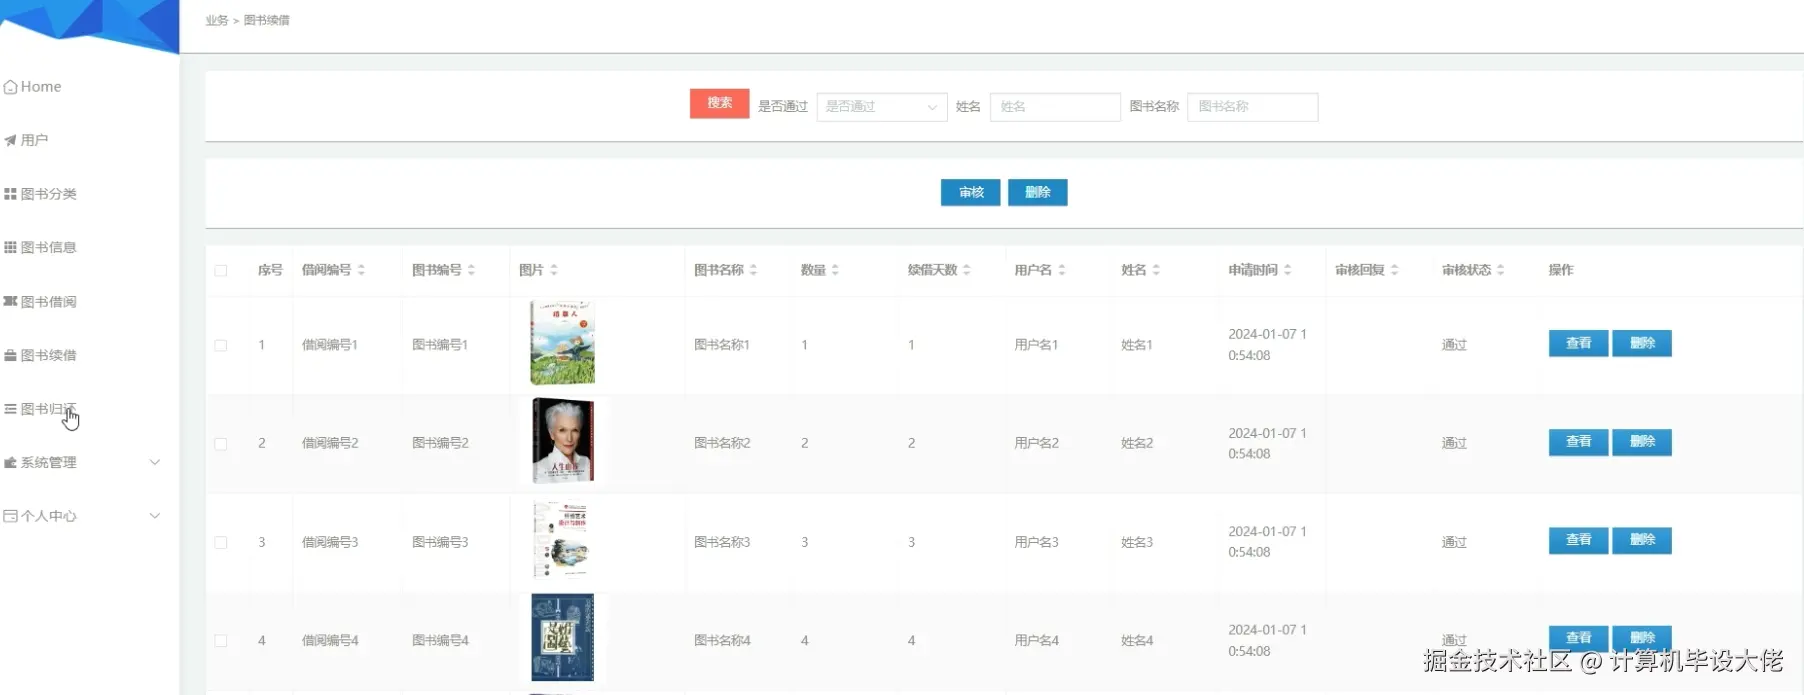This screenshot has height=695, width=1804.
Task: Check the row 4 checkbox
Action: pyautogui.click(x=221, y=641)
